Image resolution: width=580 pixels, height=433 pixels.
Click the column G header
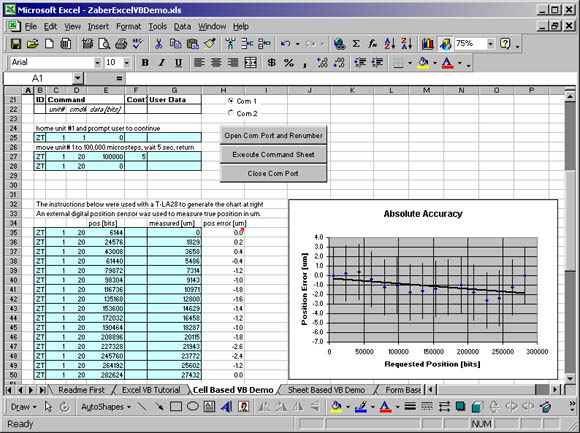[x=174, y=90]
